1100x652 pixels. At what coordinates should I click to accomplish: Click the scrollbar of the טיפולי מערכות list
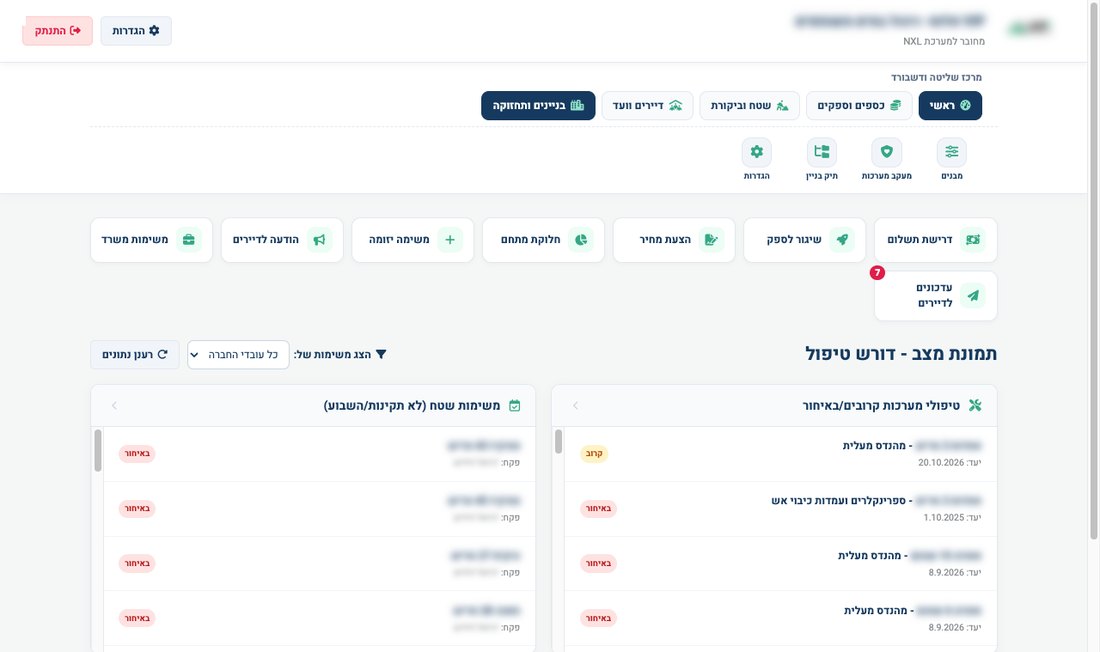coord(558,441)
